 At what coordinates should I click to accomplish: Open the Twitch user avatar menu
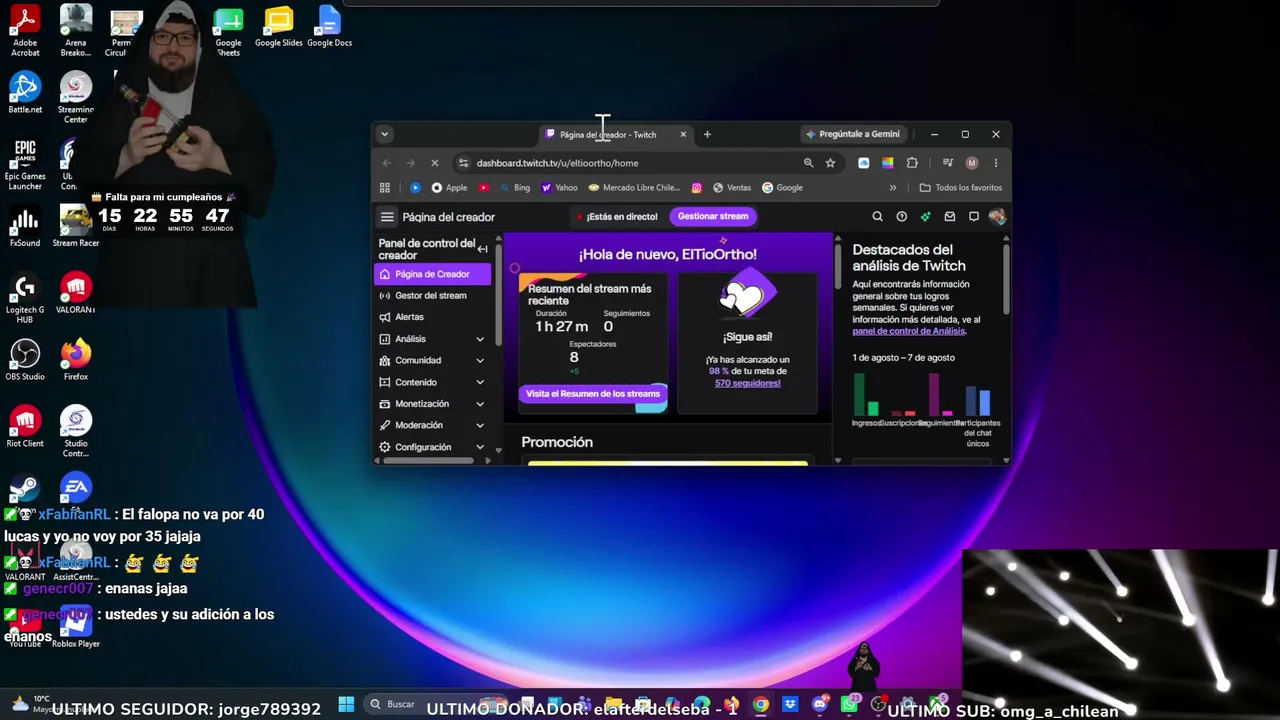pyautogui.click(x=996, y=217)
